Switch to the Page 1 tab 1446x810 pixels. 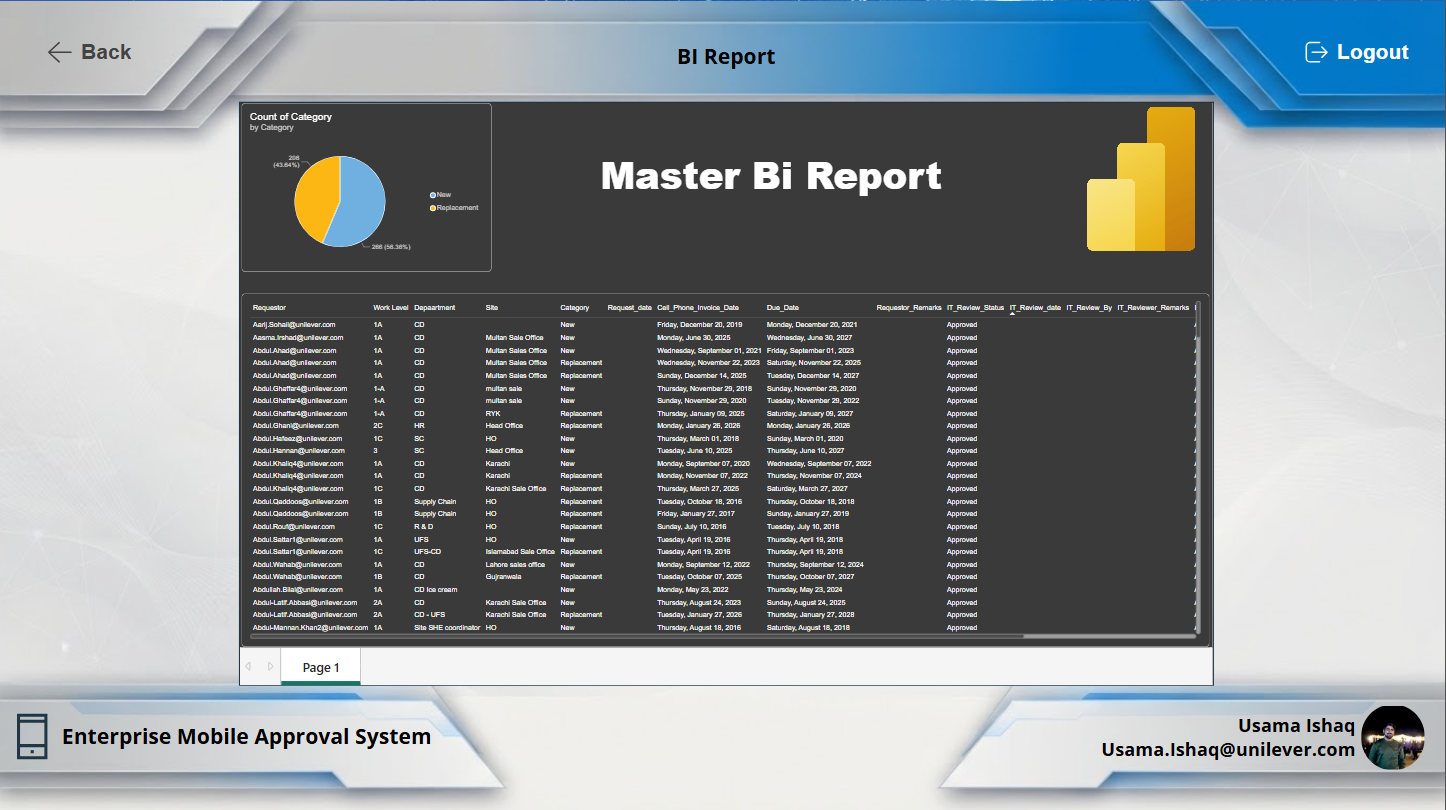coord(321,667)
